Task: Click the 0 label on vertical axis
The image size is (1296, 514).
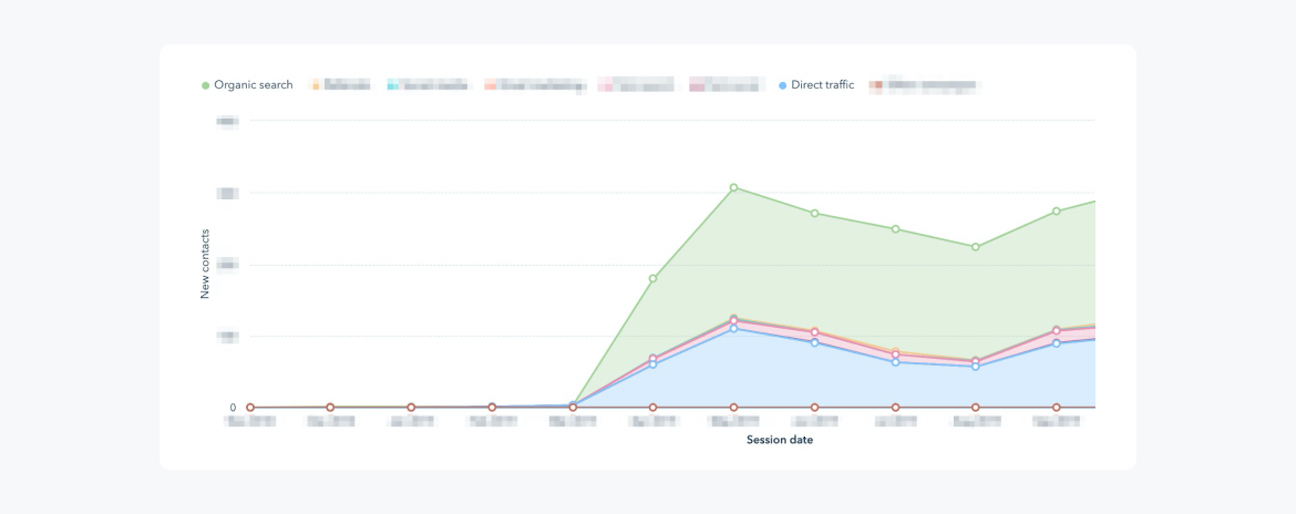Action: 233,408
